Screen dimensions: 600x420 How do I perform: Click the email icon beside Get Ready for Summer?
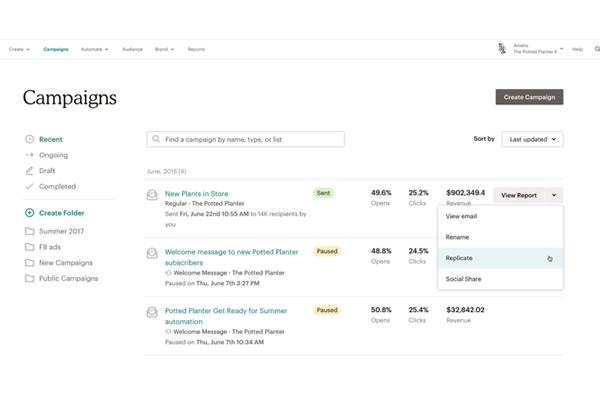tap(152, 312)
